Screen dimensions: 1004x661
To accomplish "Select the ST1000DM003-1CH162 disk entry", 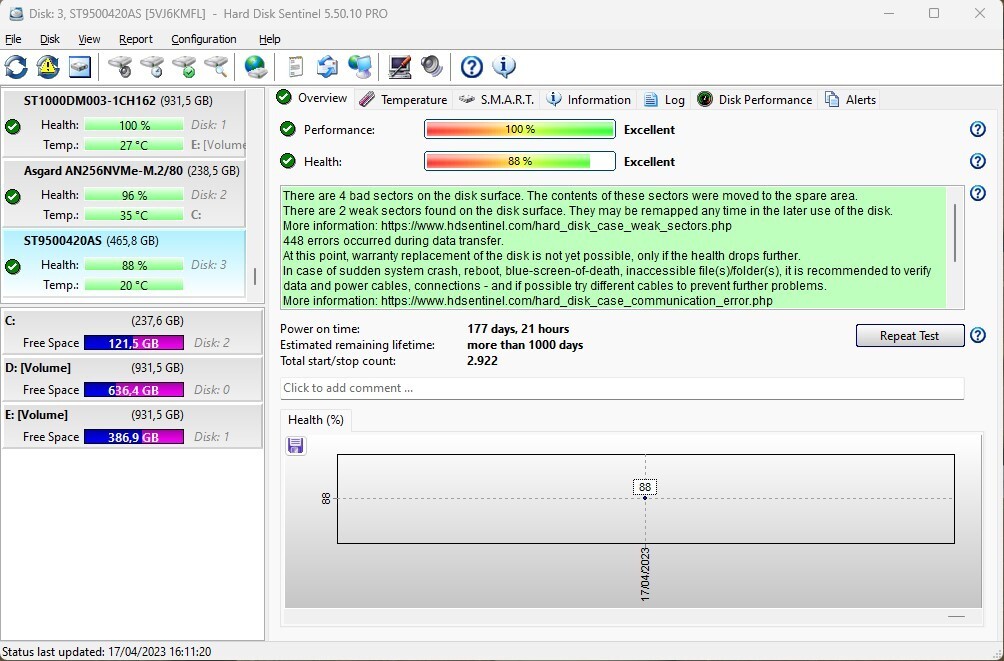I will (124, 122).
